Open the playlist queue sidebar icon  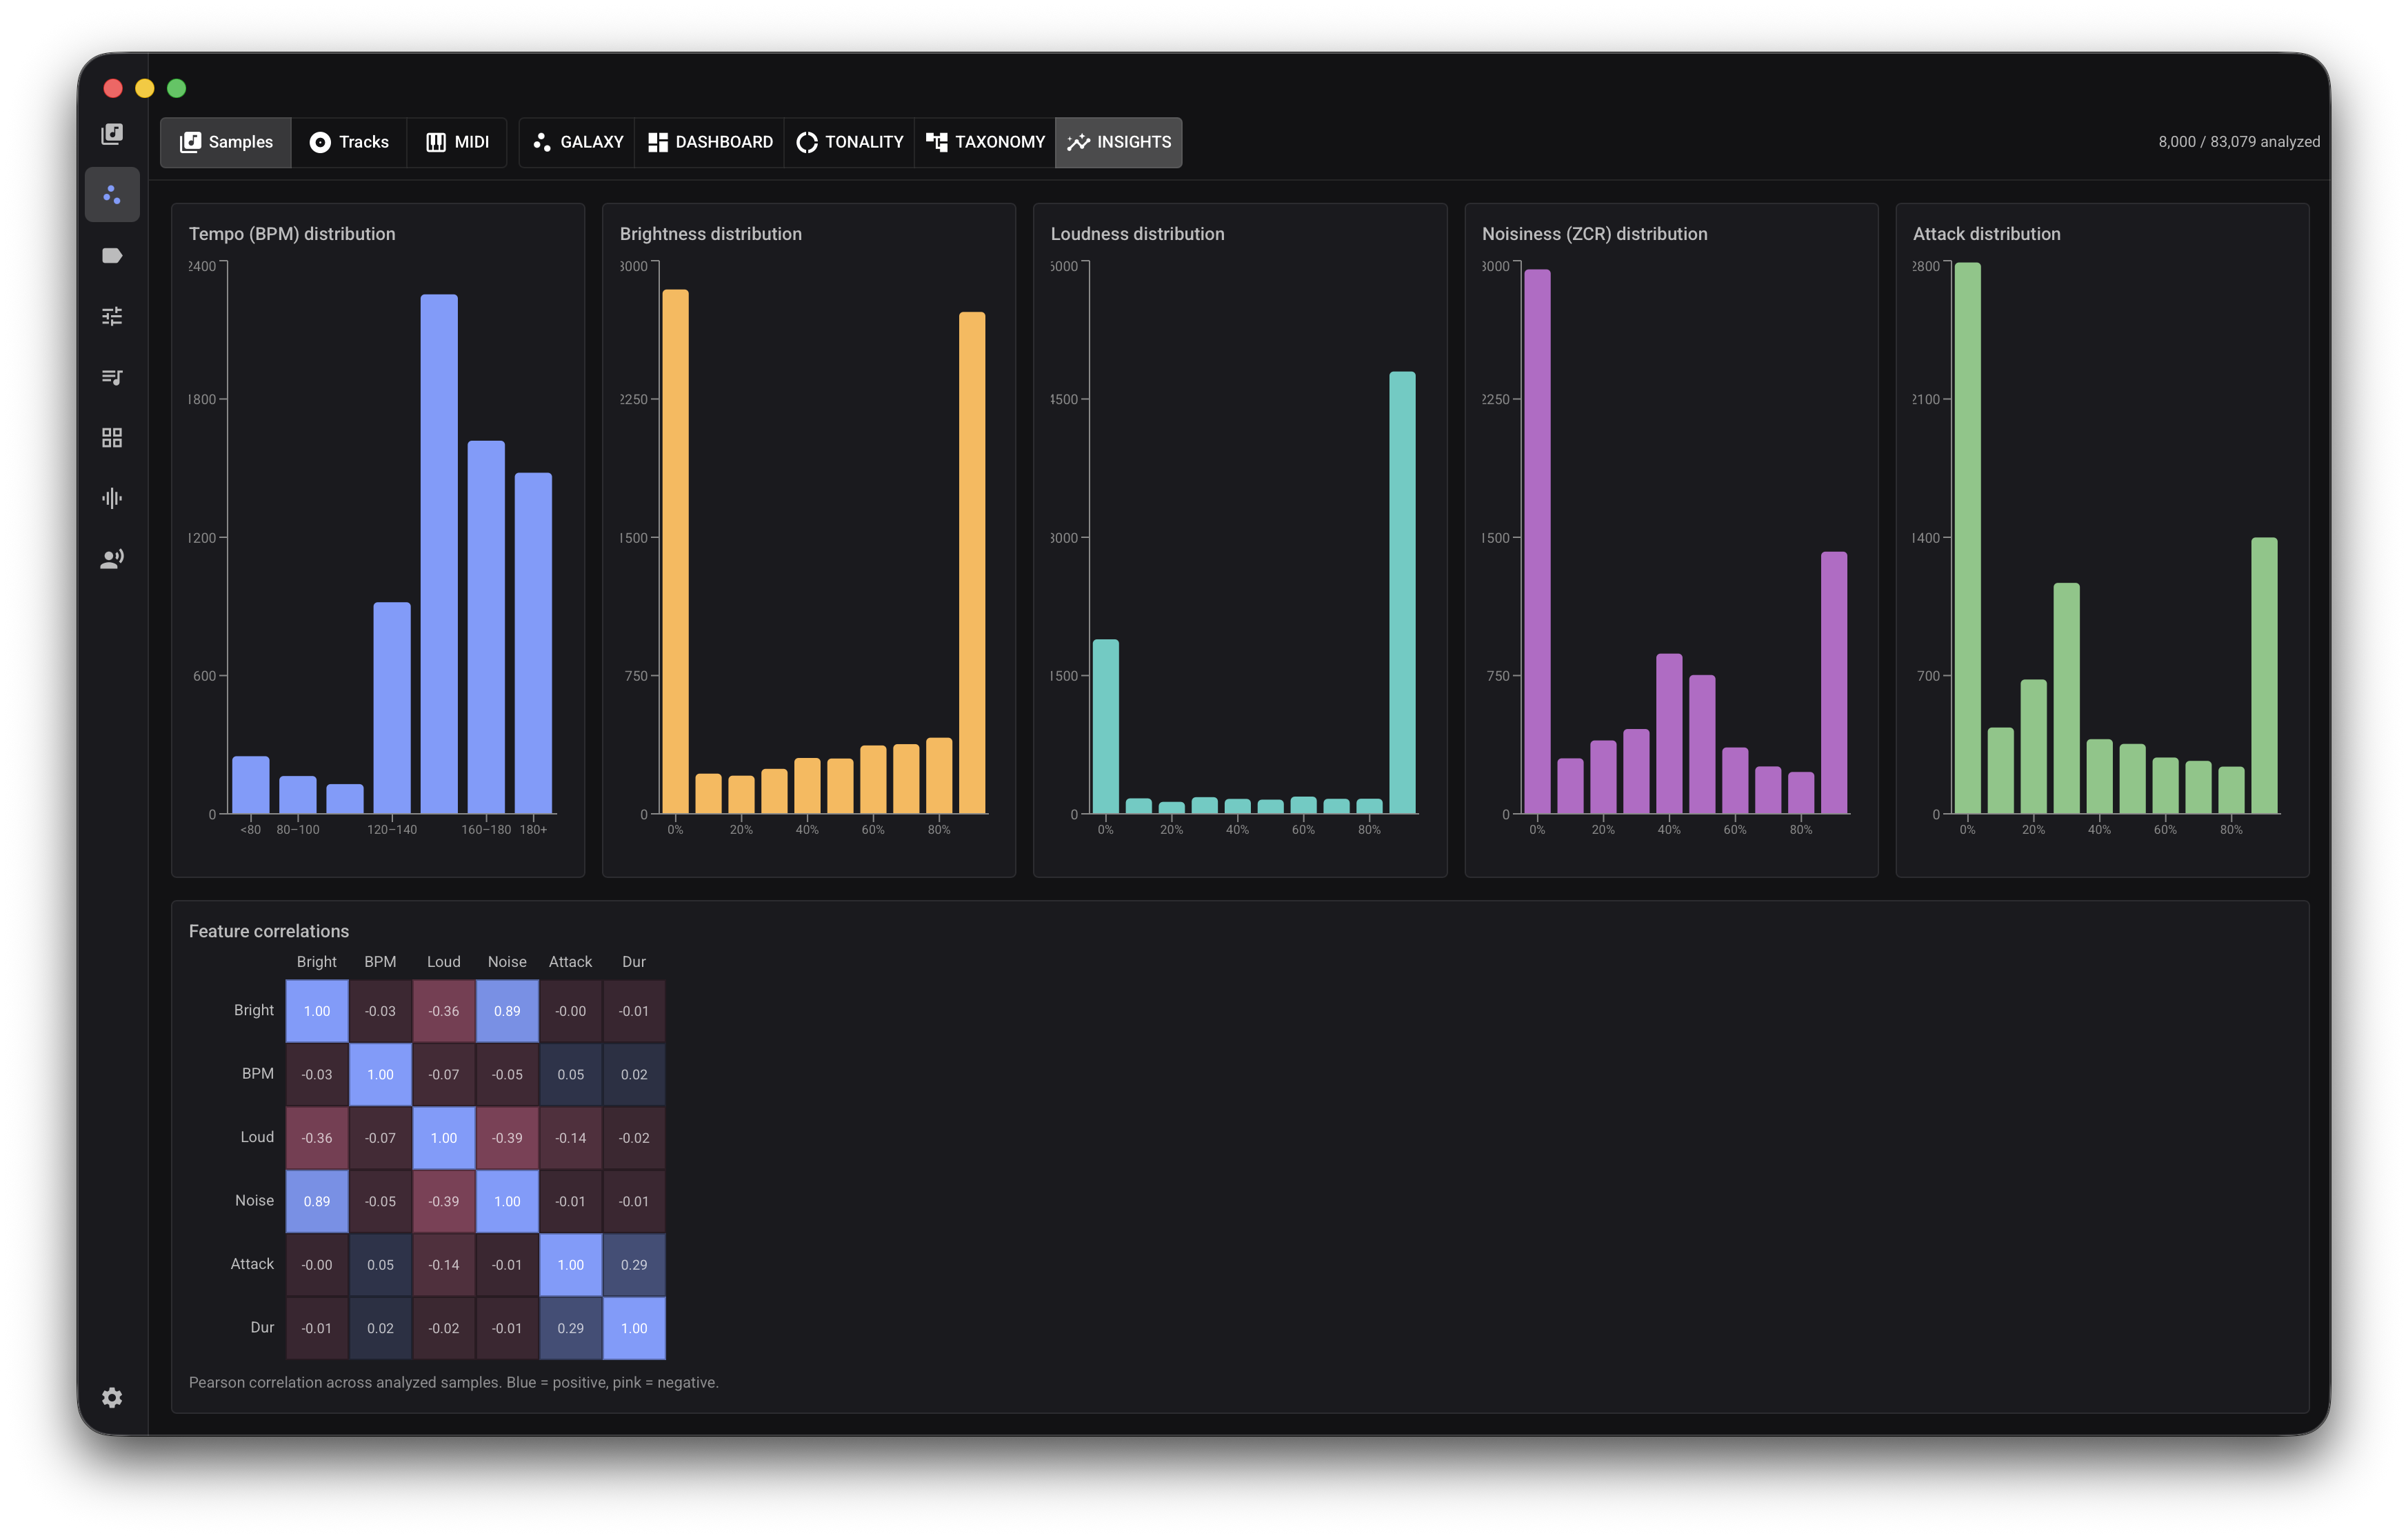click(x=112, y=377)
